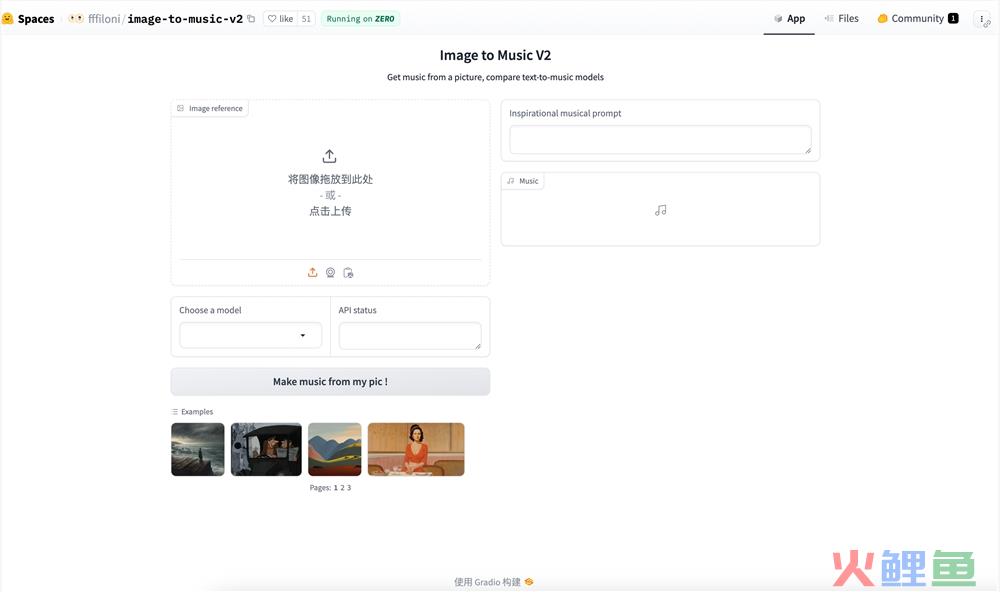Open the Choose a model dropdown
Screen dimensions: 1000x592
[251, 335]
